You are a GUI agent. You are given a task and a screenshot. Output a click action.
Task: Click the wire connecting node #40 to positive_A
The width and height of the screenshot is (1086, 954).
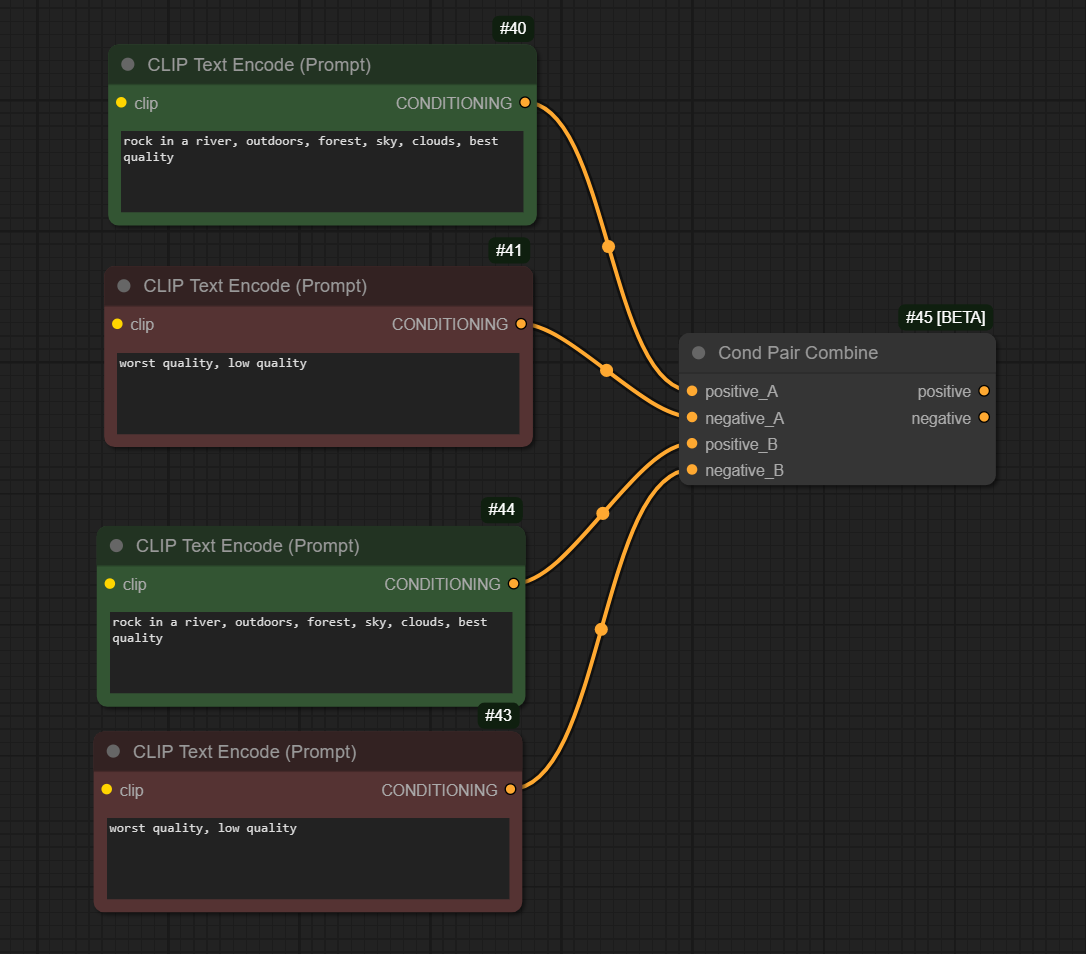(606, 245)
